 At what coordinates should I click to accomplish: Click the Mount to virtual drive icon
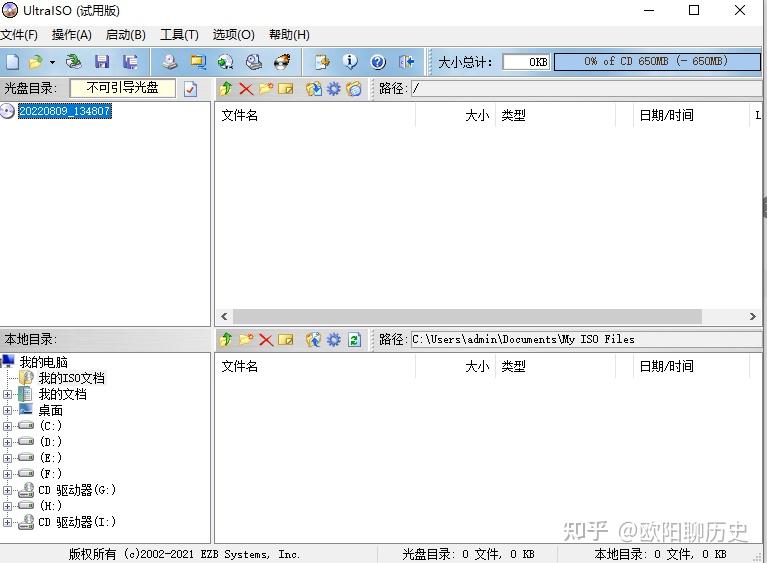point(253,62)
